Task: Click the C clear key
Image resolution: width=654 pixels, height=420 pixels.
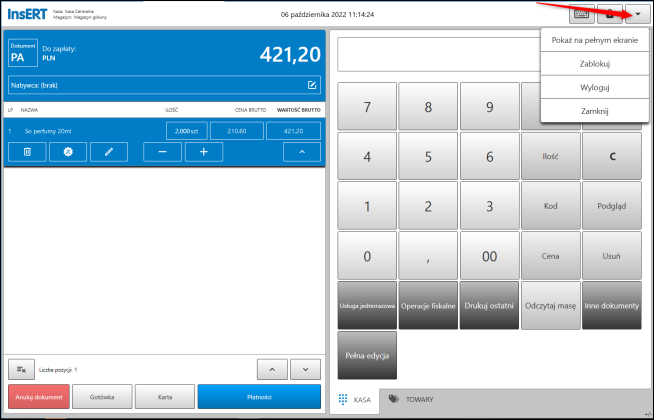Action: coord(612,156)
